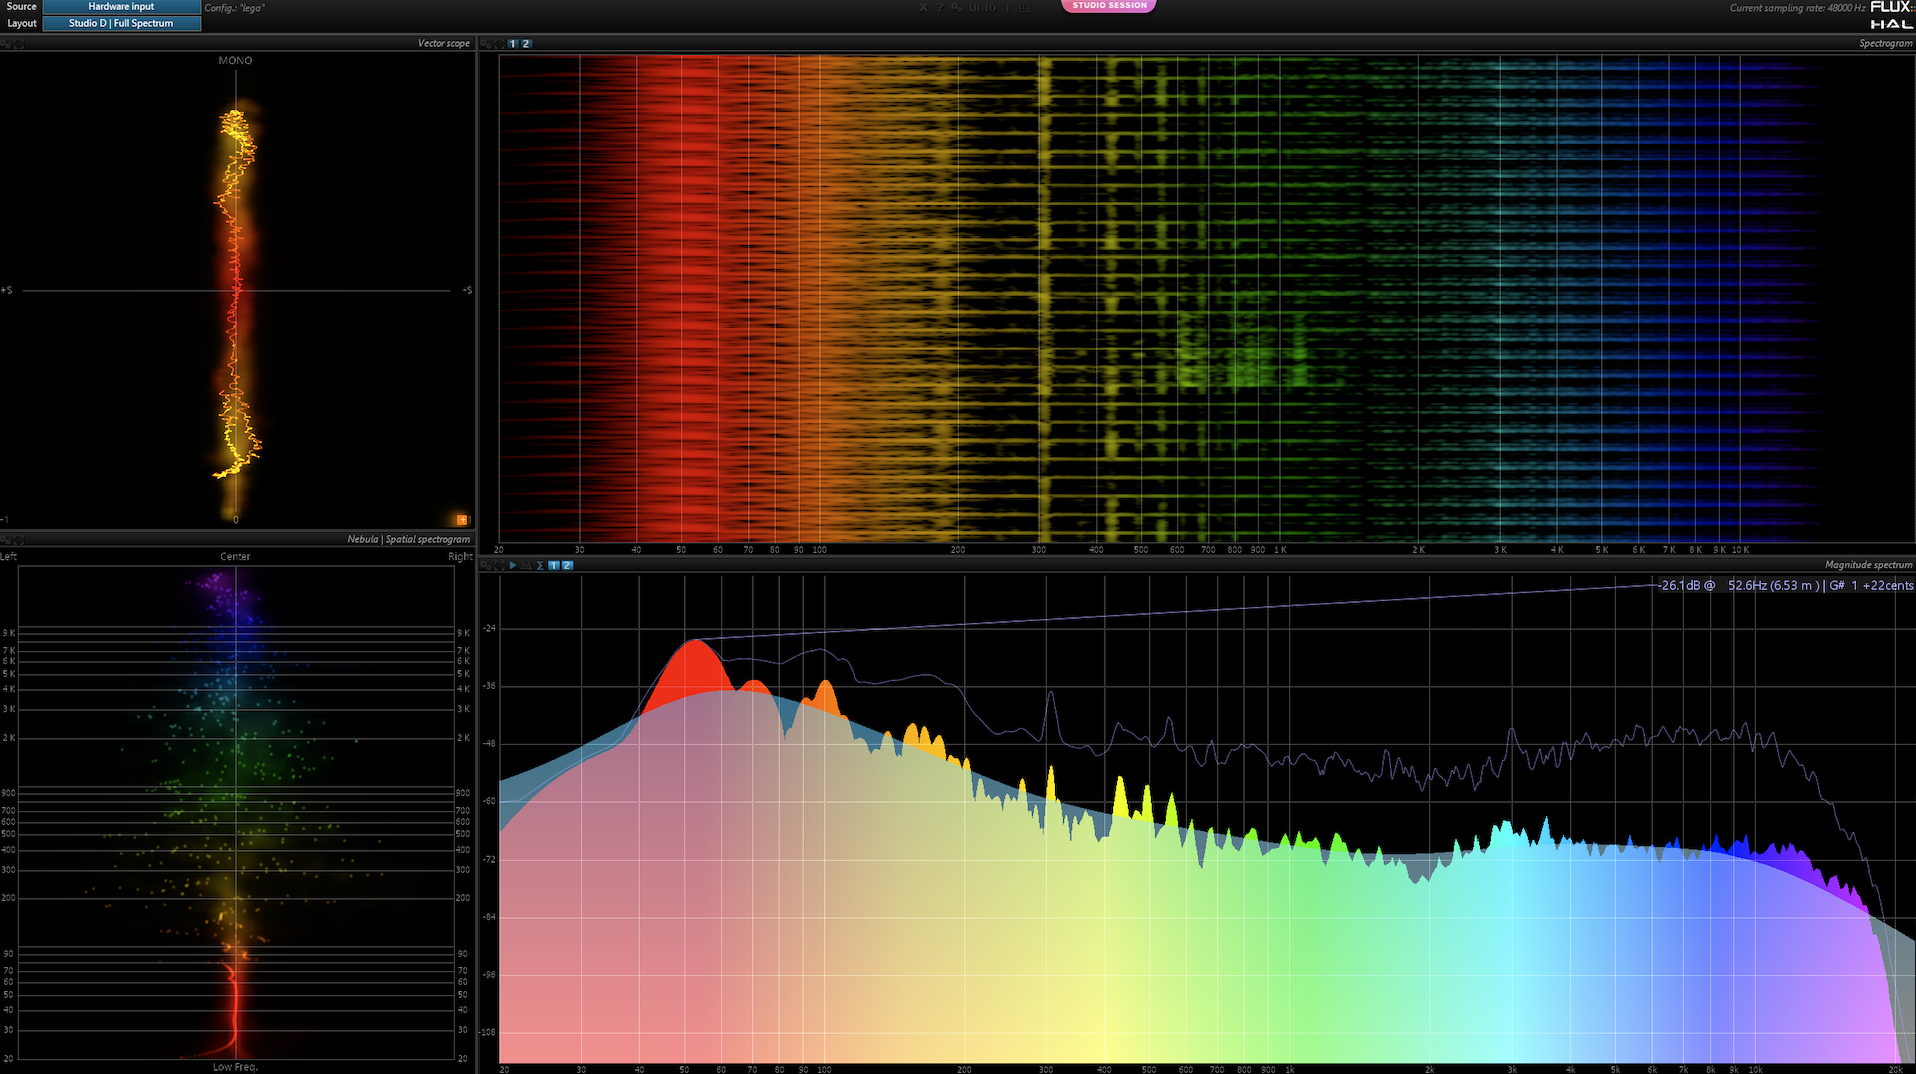This screenshot has height=1074, width=1916.
Task: Open Nebula spatial spectrogram settings icon
Action: 6,540
